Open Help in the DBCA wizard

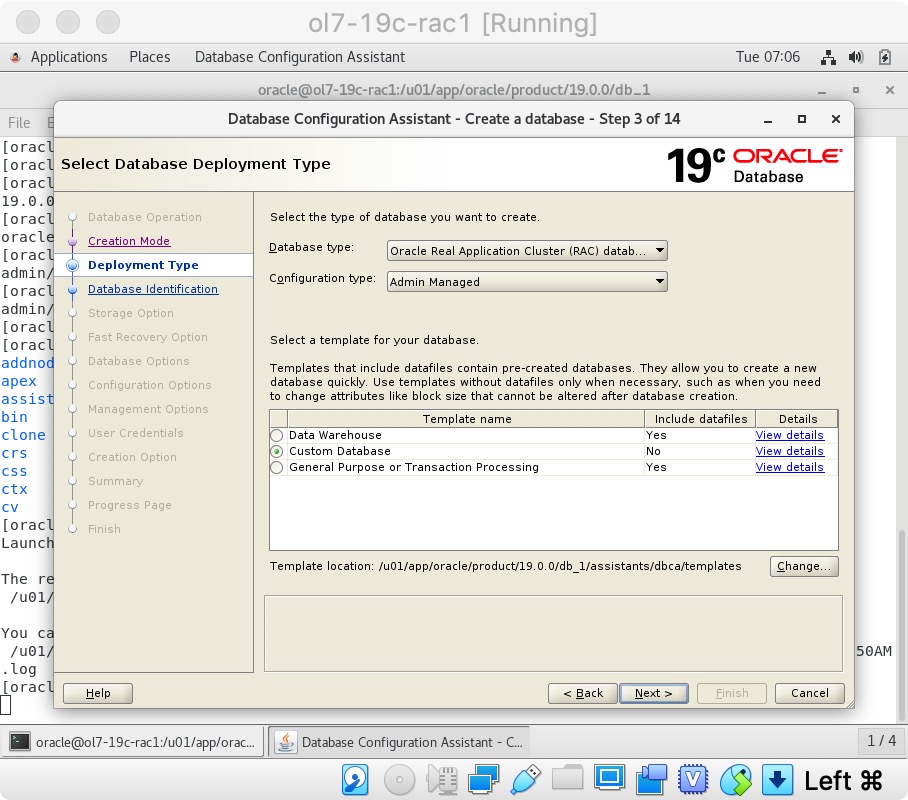point(98,693)
